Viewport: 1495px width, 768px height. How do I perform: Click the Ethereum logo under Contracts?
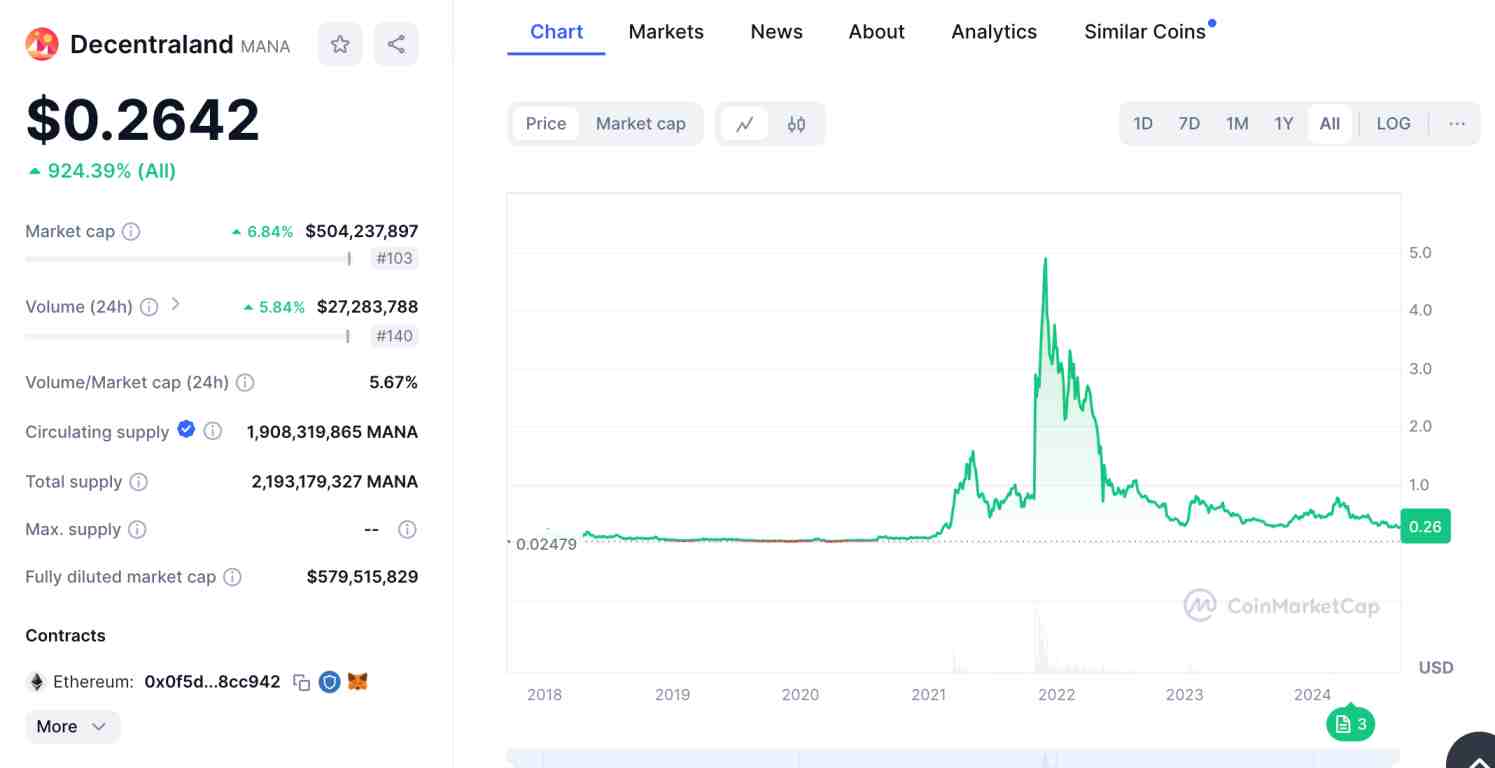coord(36,682)
